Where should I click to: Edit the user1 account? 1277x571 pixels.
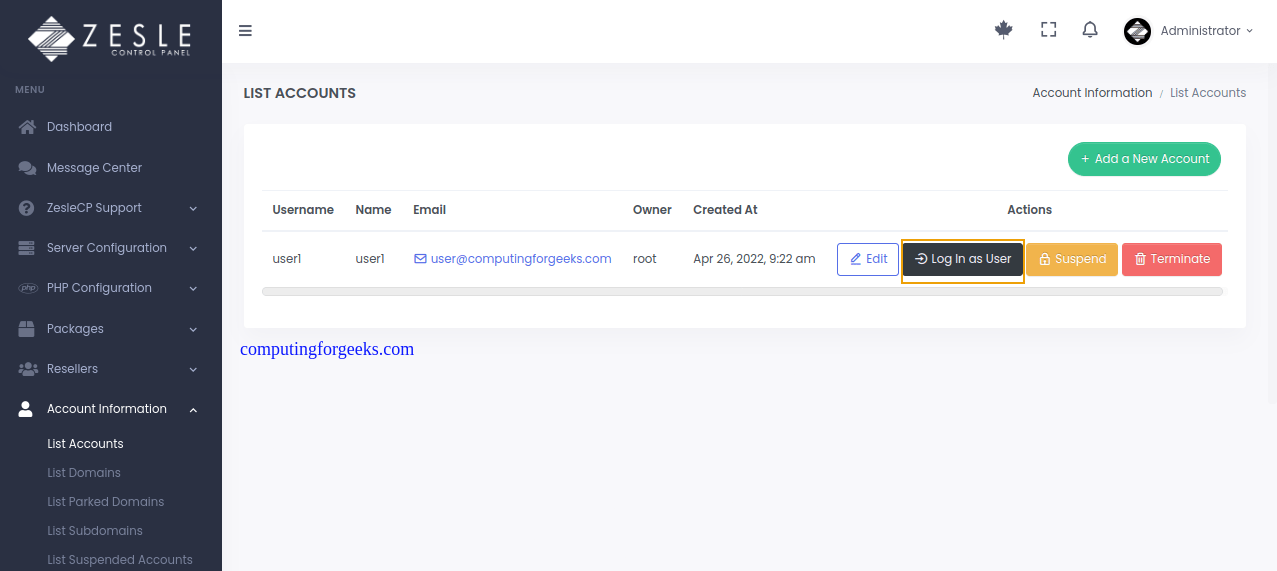pyautogui.click(x=868, y=259)
